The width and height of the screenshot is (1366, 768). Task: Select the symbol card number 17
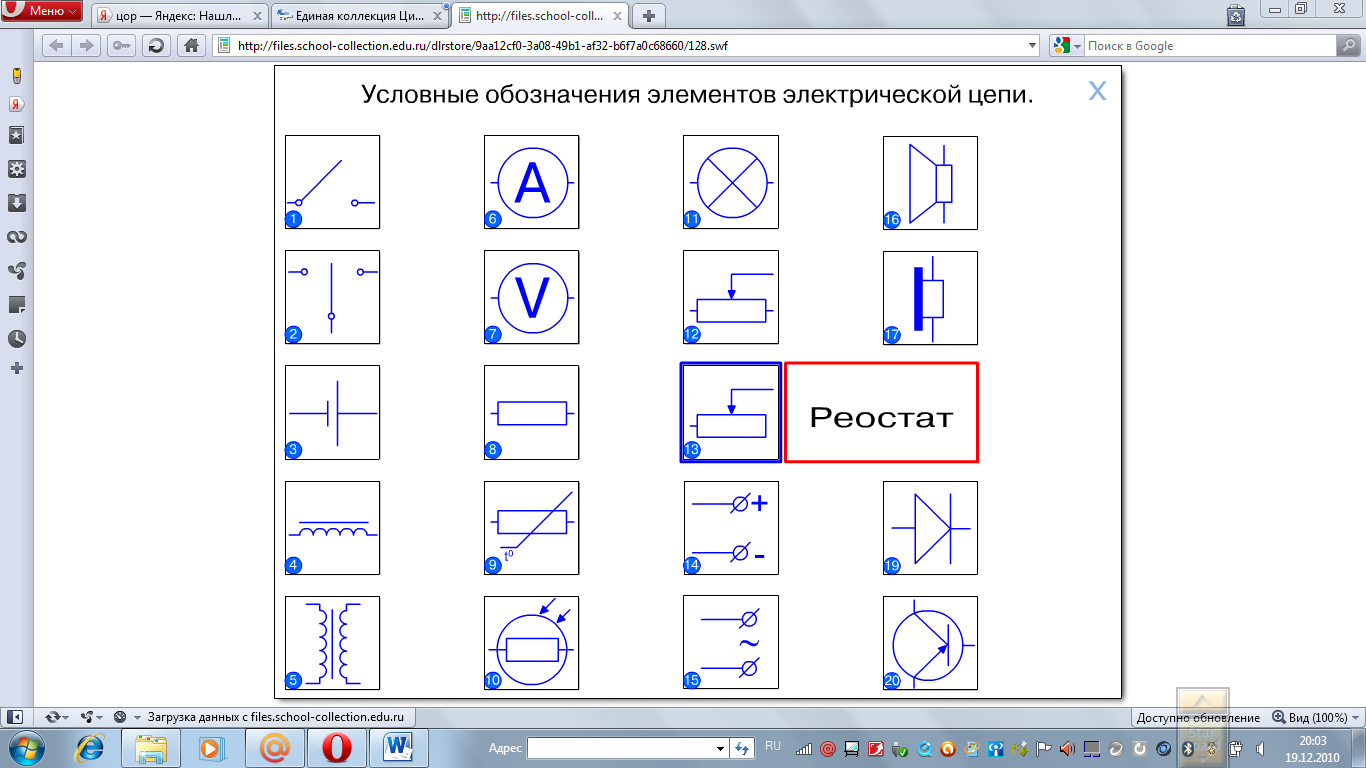point(930,297)
